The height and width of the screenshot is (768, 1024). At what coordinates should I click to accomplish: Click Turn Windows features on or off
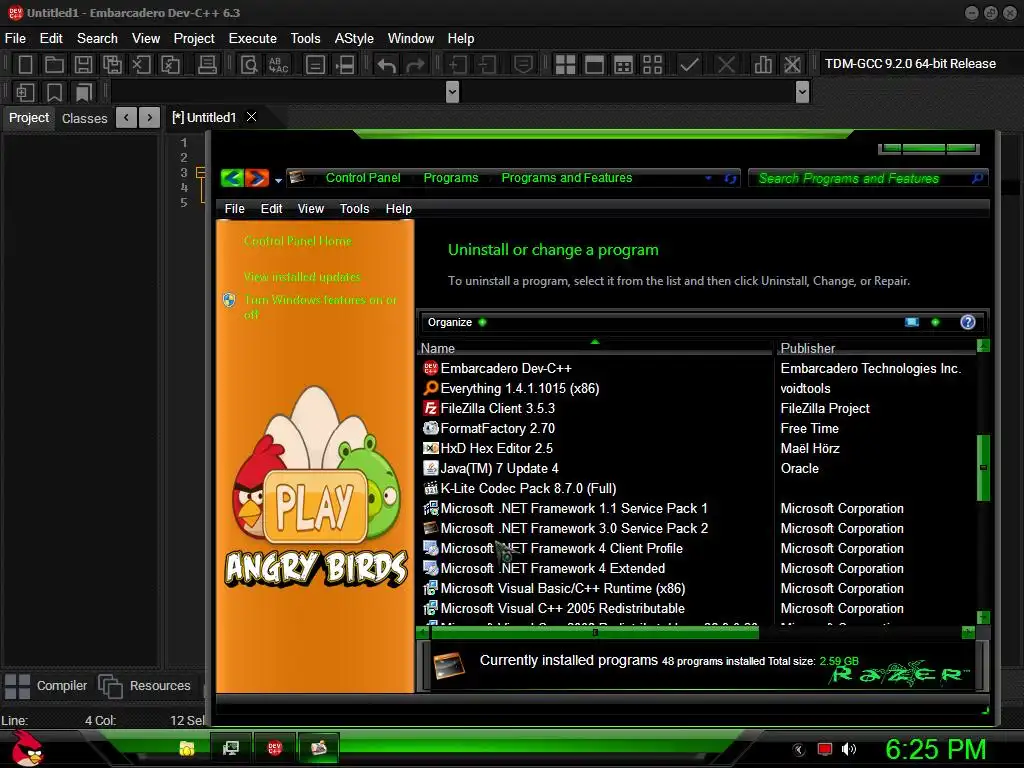click(x=320, y=307)
